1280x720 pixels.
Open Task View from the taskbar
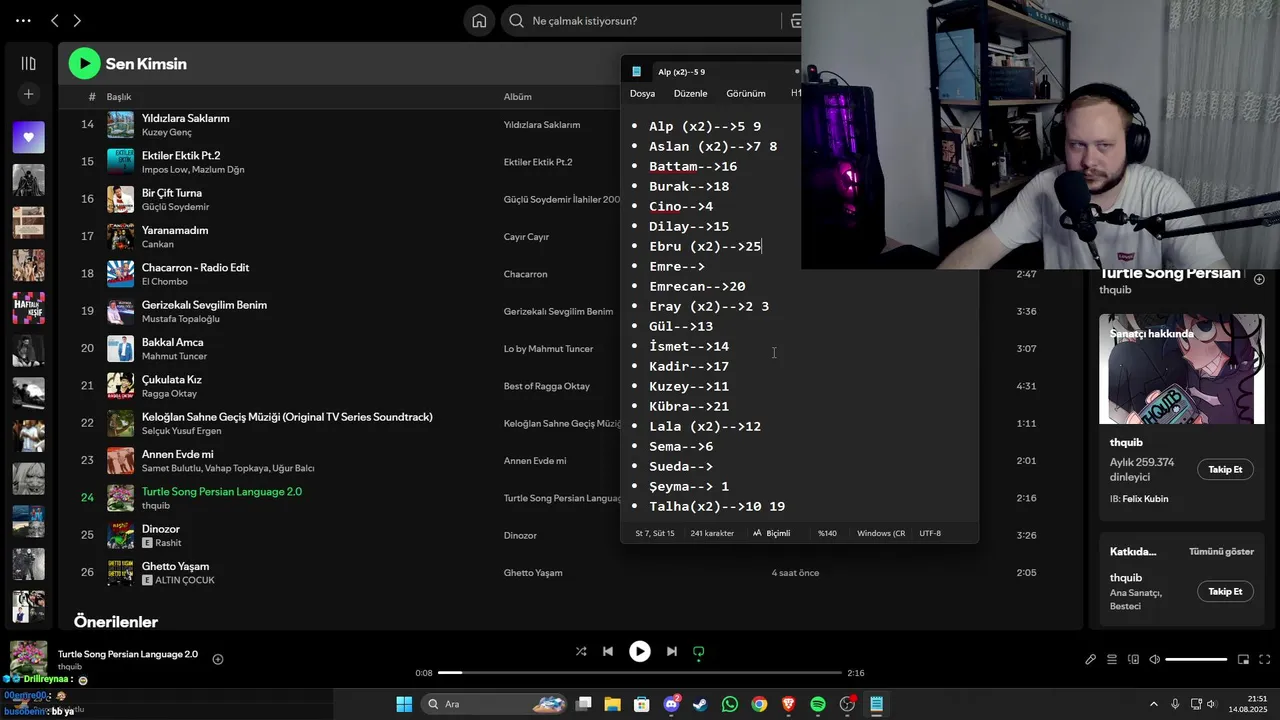(584, 704)
